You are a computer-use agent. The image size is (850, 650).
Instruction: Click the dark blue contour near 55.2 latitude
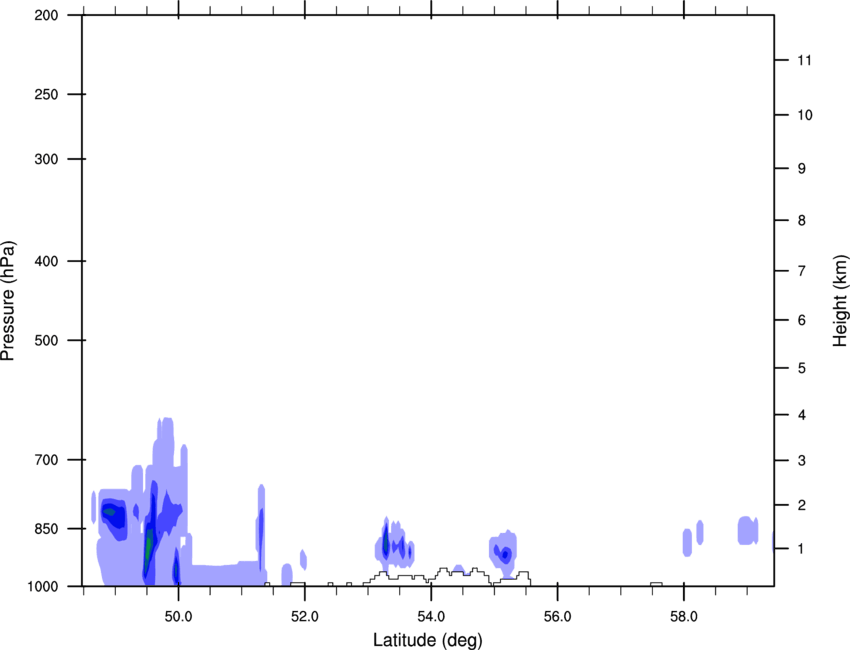505,554
